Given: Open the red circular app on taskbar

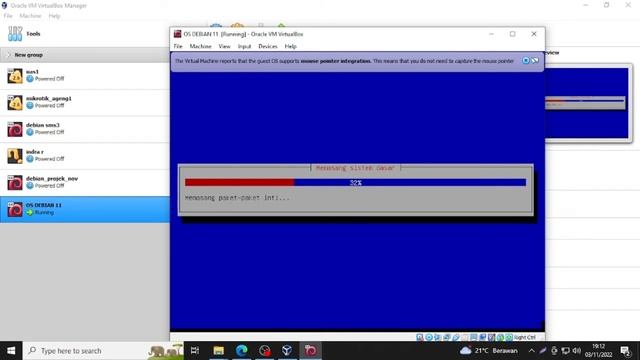Looking at the screenshot, I should (x=264, y=351).
